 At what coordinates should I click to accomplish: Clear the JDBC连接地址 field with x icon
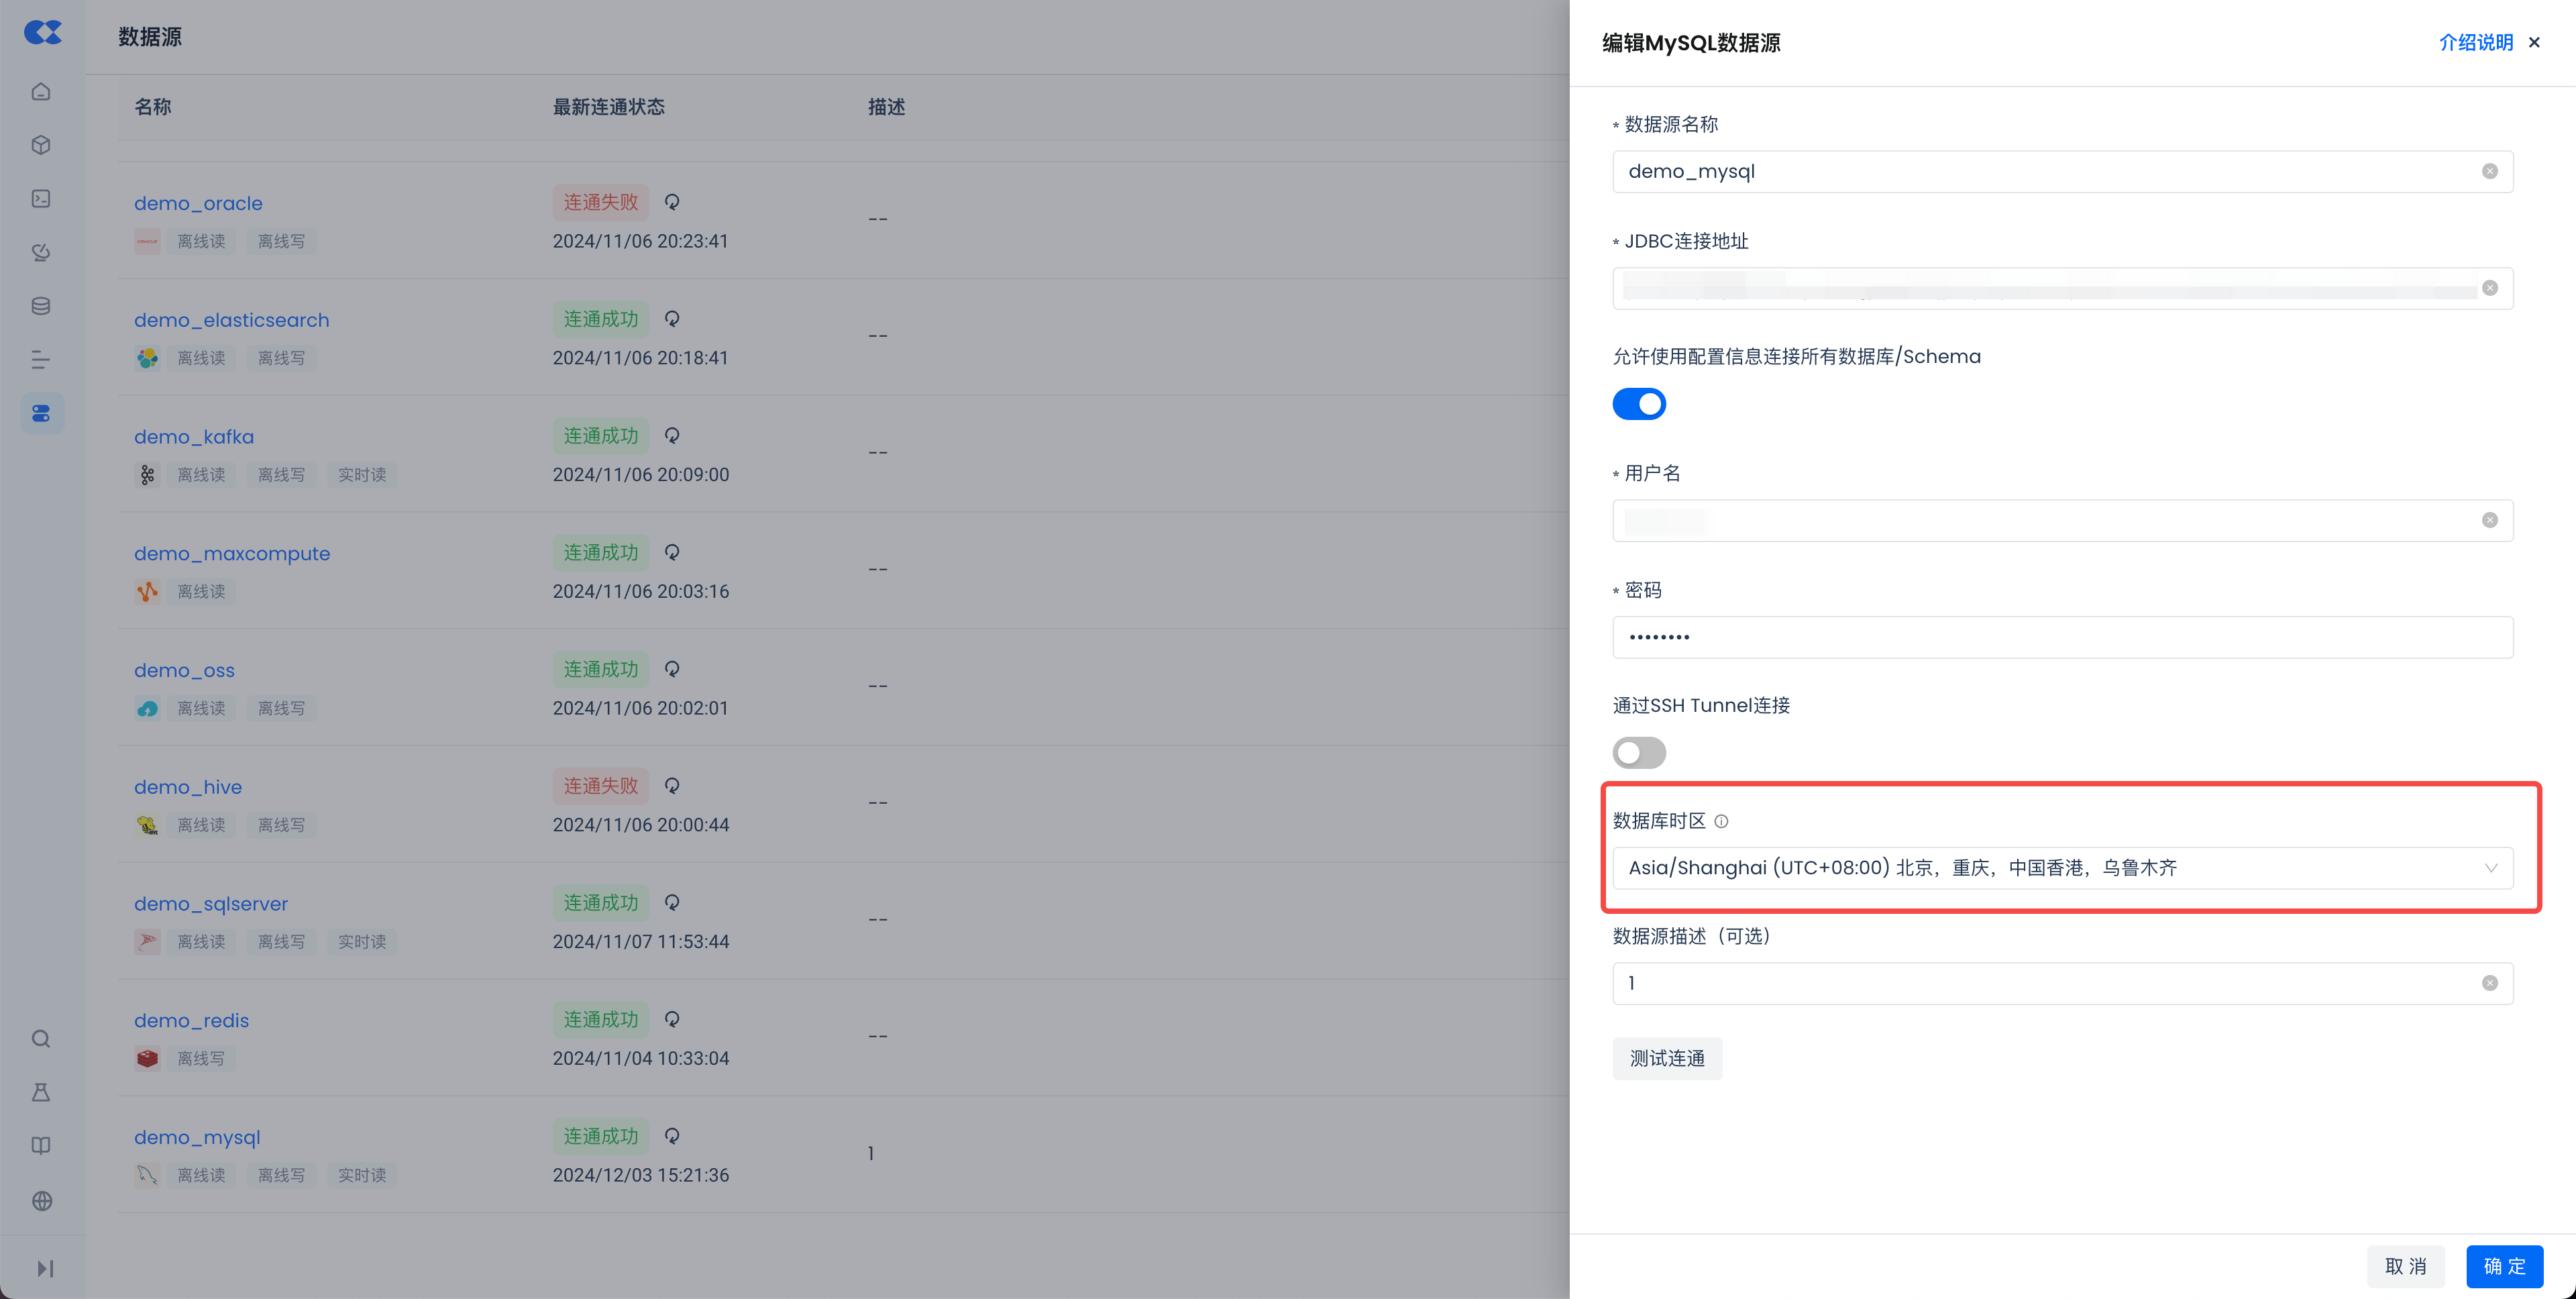tap(2489, 288)
